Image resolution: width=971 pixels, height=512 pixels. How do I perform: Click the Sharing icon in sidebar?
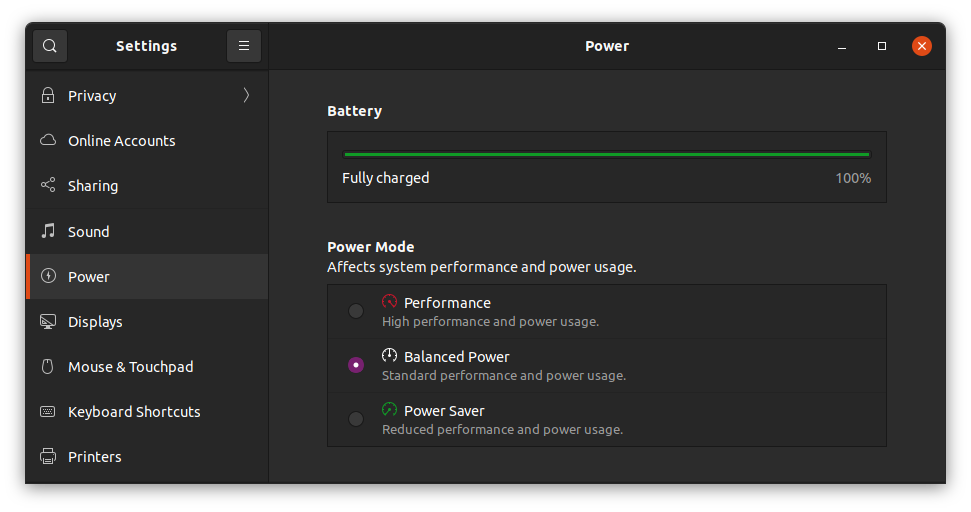(x=47, y=186)
